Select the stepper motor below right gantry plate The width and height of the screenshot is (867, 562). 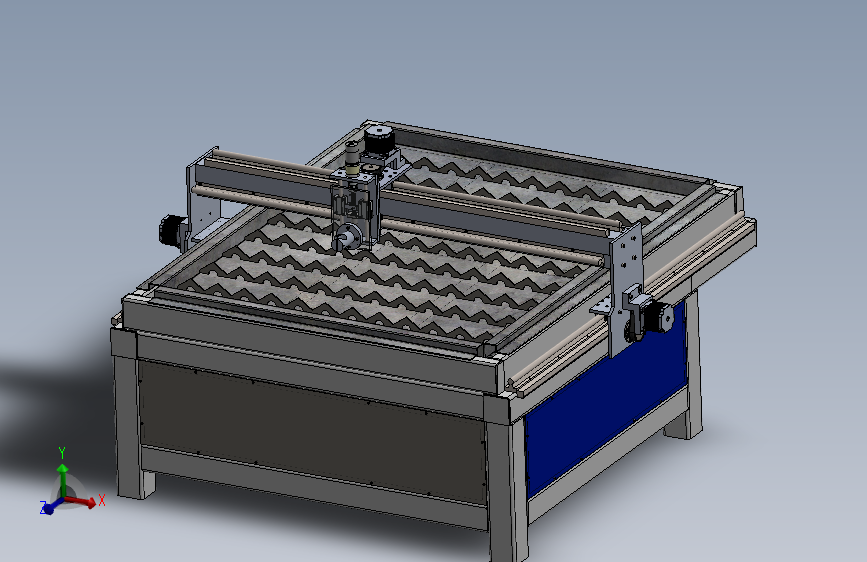tap(661, 317)
